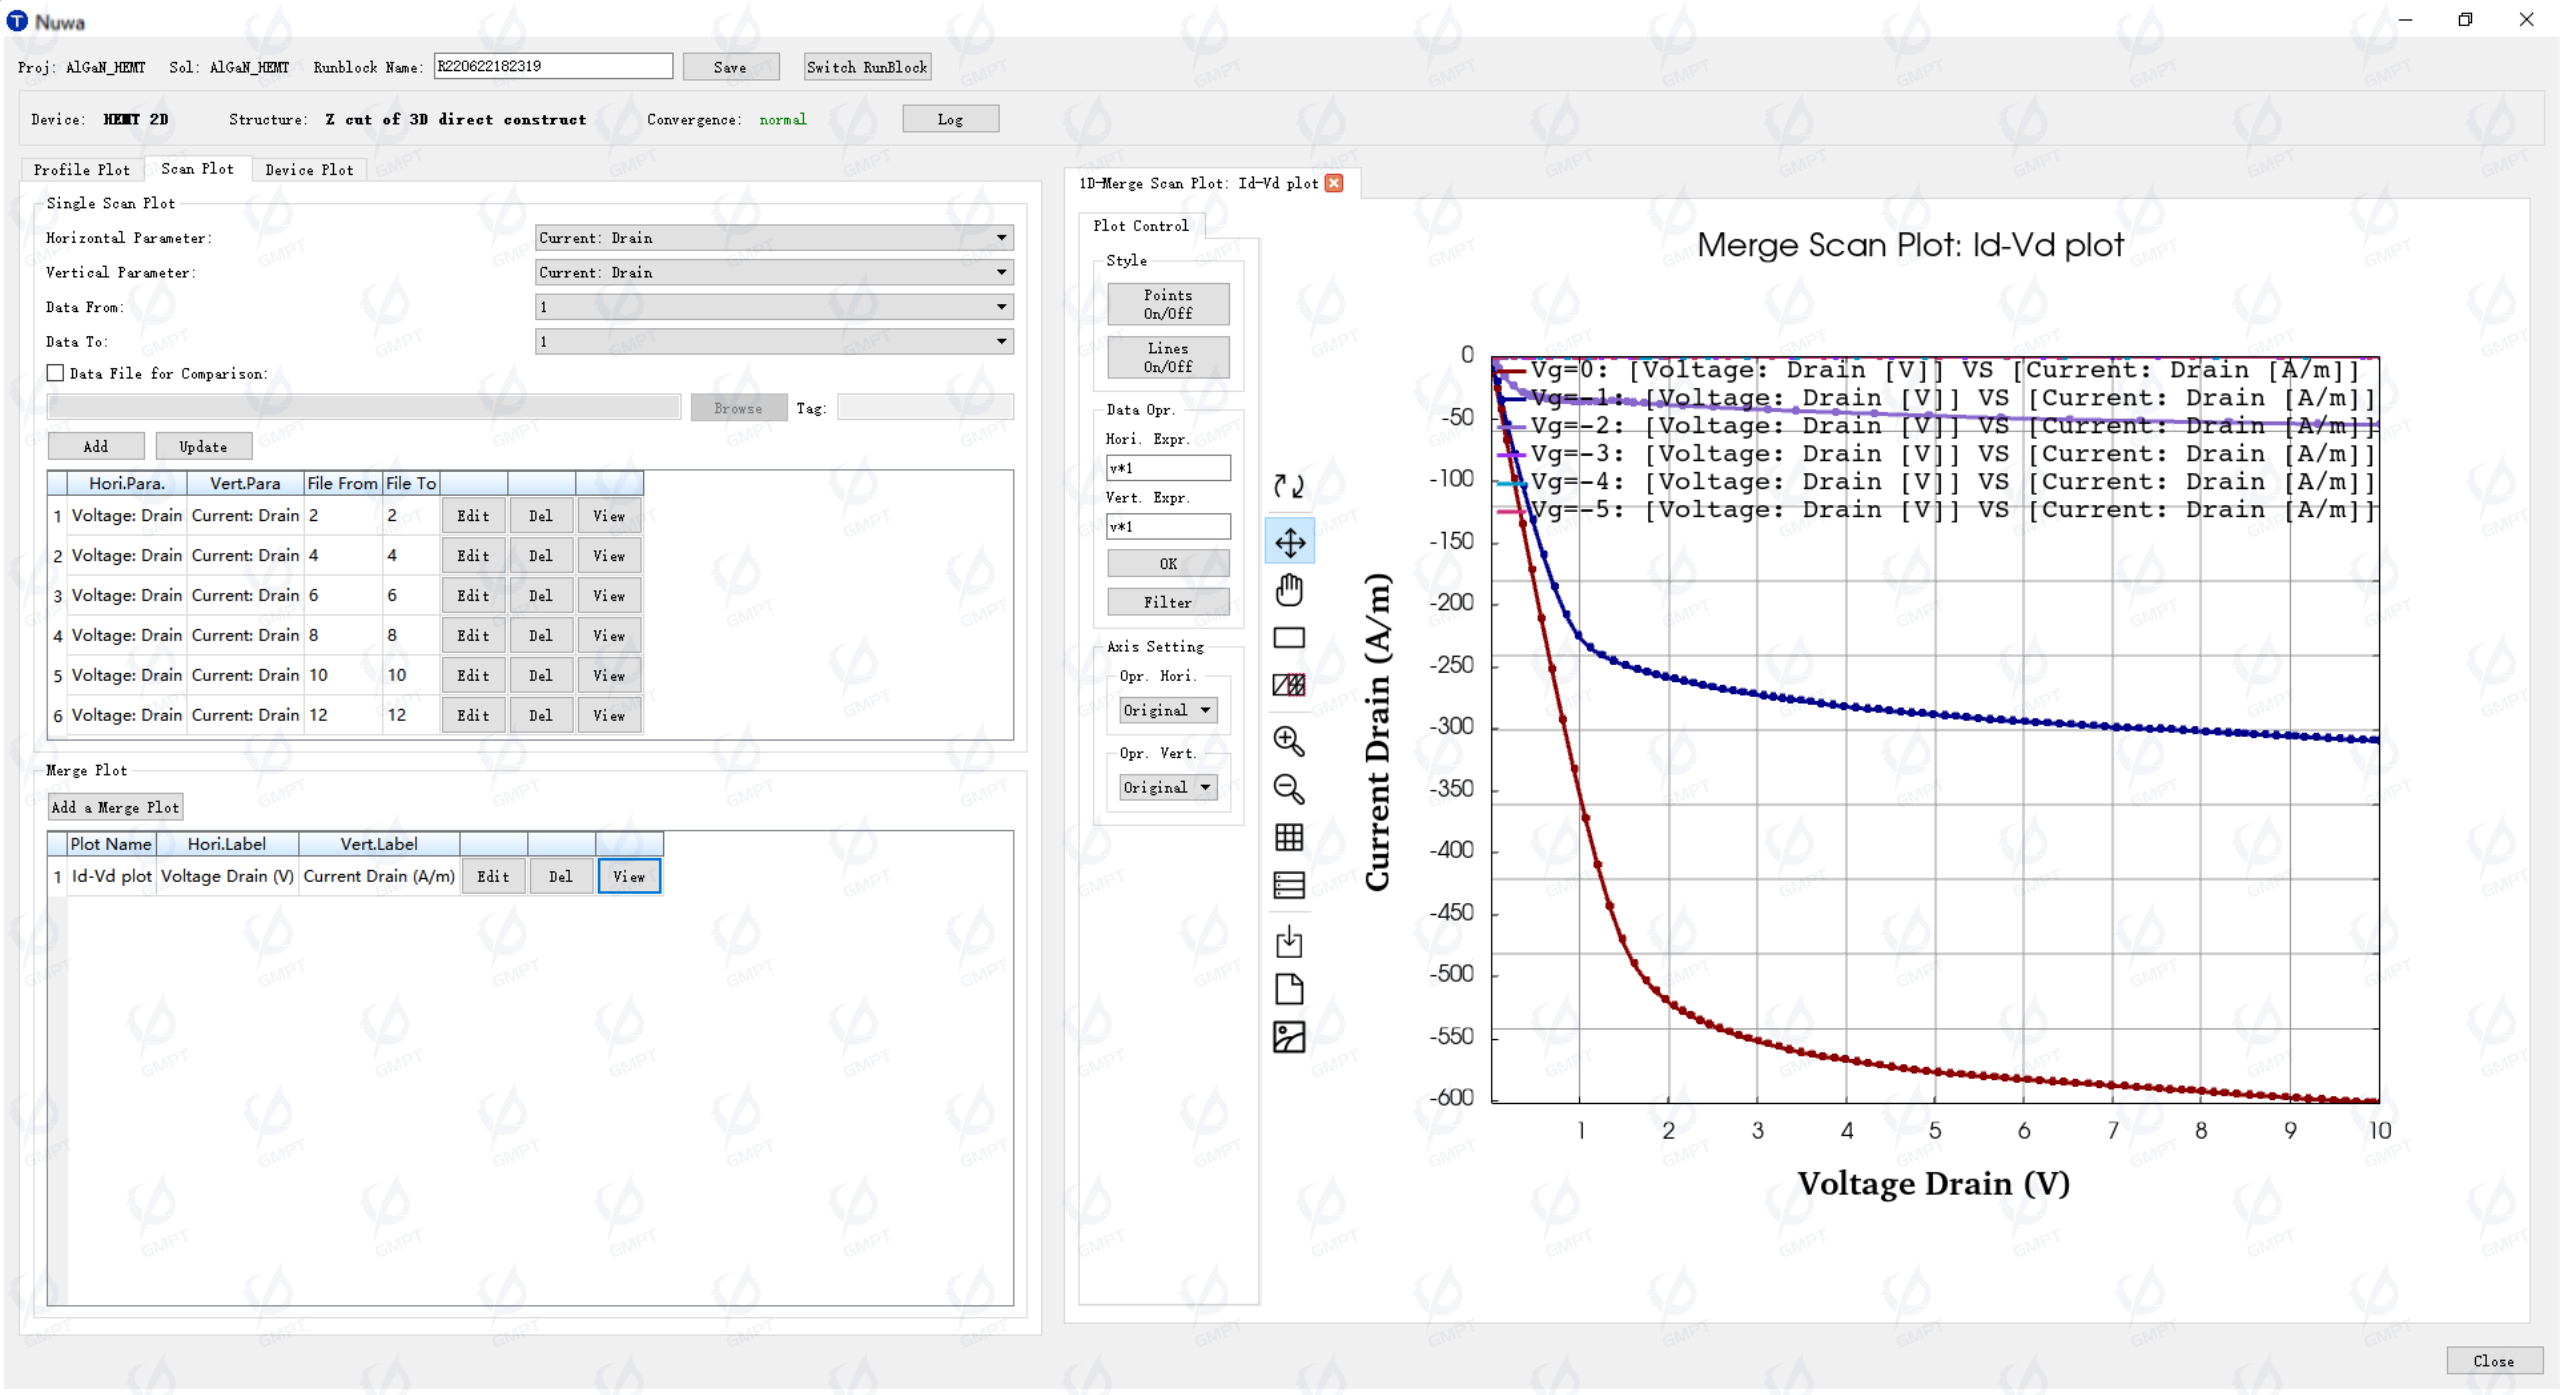This screenshot has width=2560, height=1395.
Task: Click the reset/rotate view icon
Action: pyautogui.click(x=1289, y=486)
